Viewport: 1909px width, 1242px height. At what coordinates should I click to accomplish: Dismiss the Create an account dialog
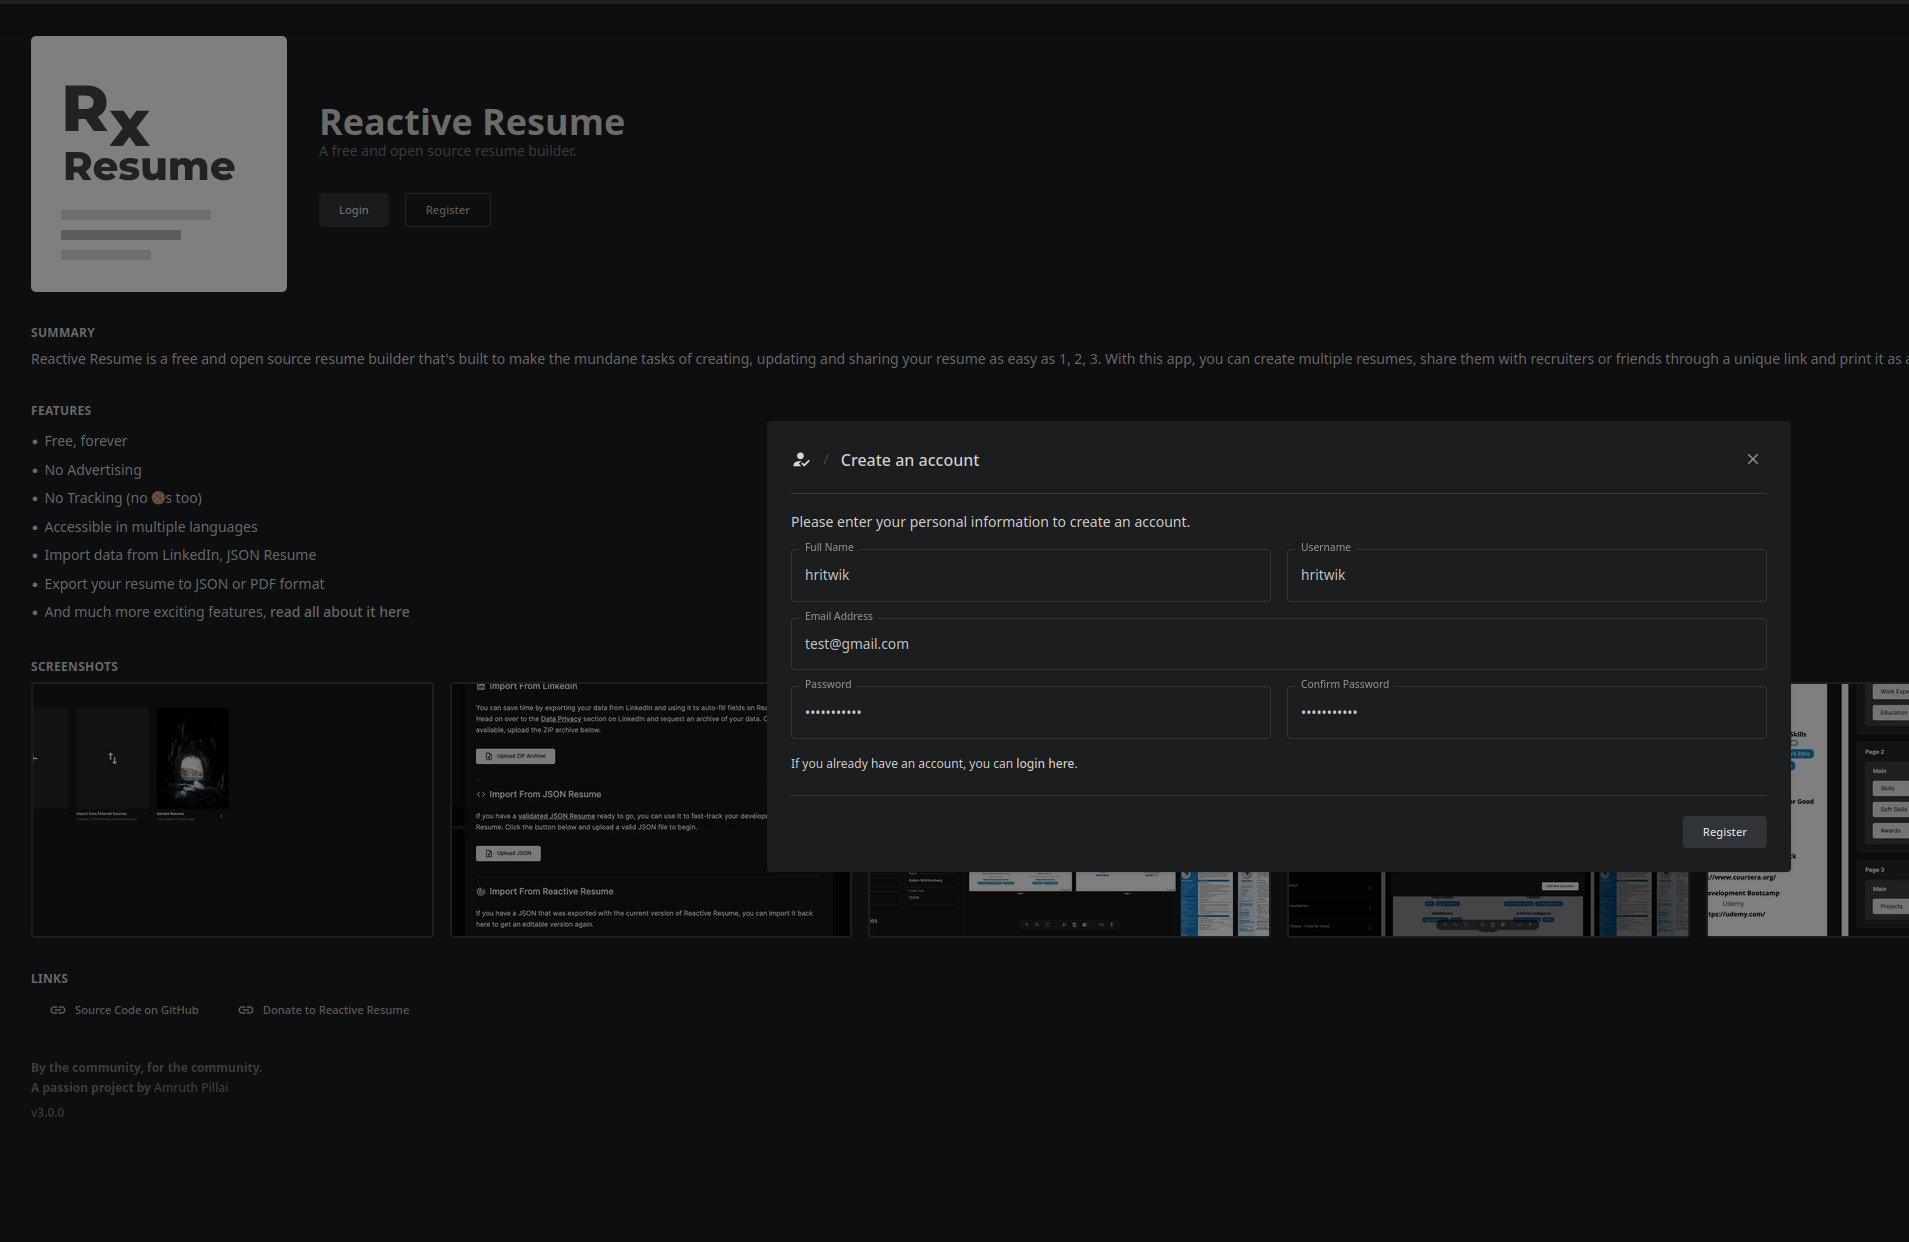pos(1752,459)
